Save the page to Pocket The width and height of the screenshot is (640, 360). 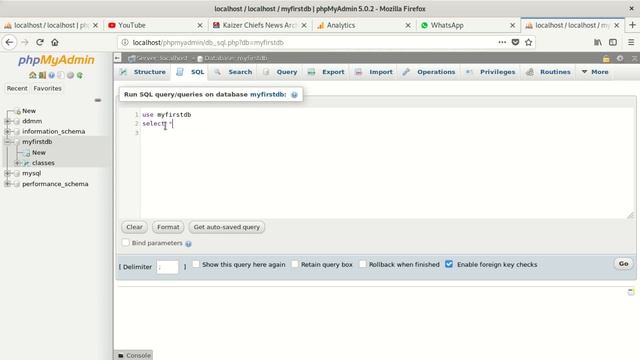coord(516,42)
